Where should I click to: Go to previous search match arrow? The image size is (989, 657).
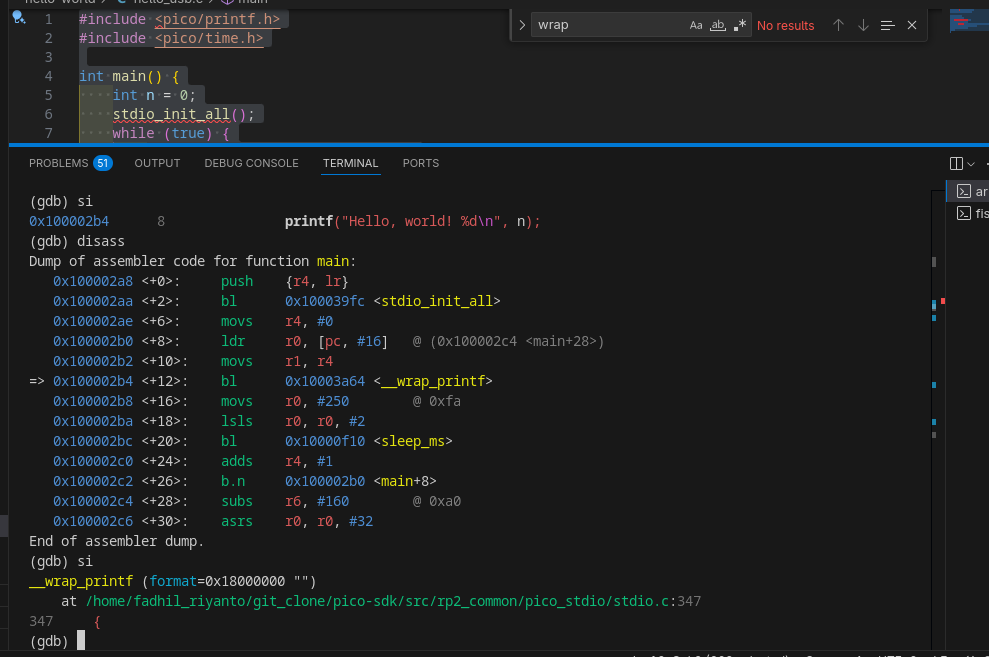coord(838,25)
